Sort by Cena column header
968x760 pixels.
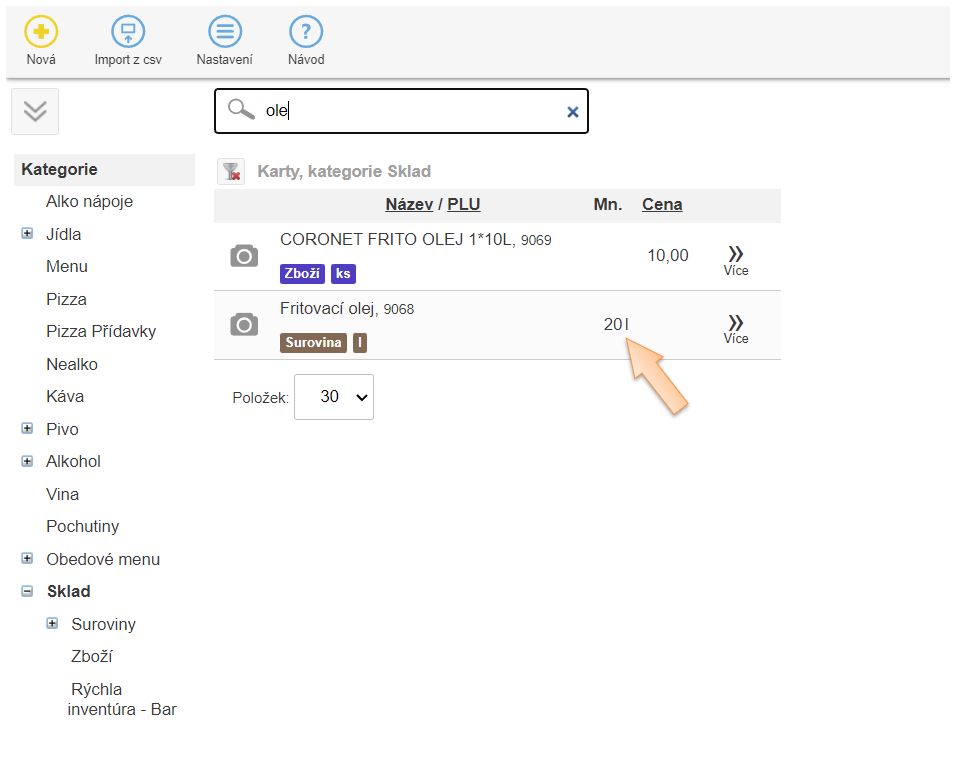coord(662,204)
